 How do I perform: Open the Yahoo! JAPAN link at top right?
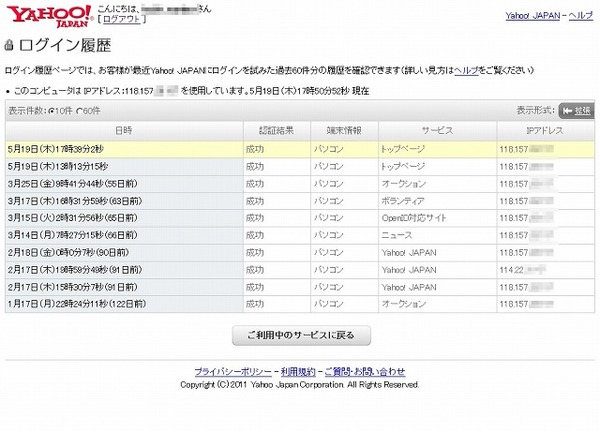point(533,16)
